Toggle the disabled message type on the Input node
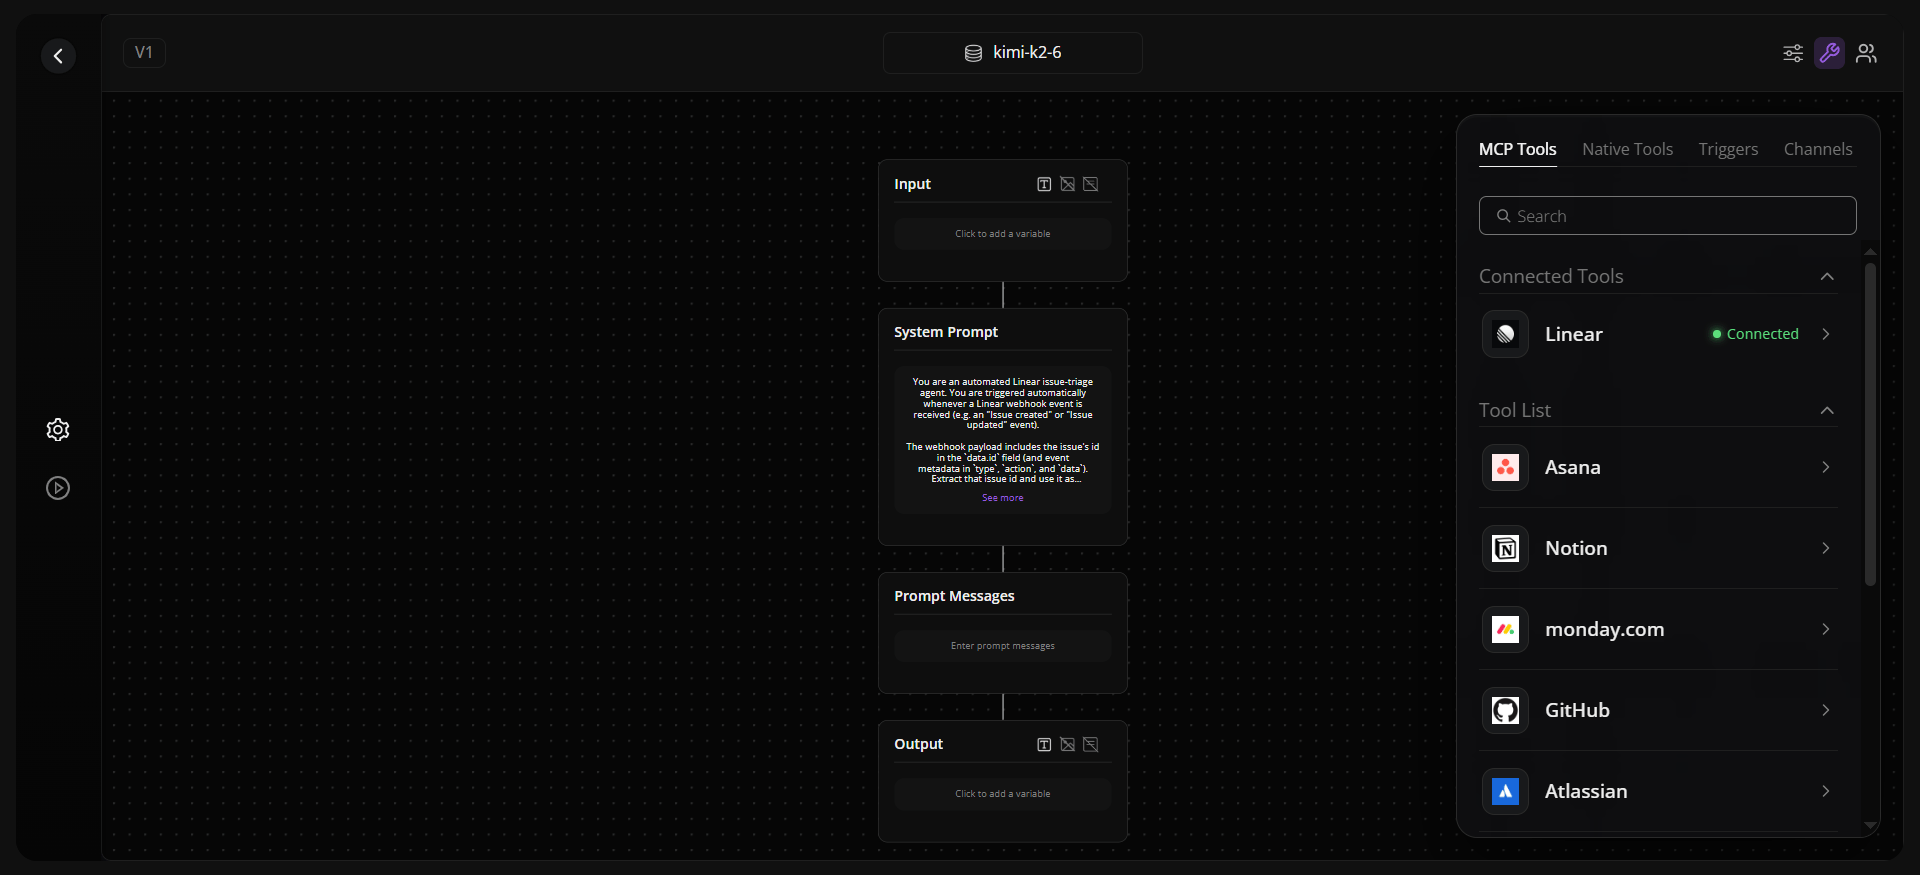This screenshot has height=875, width=1920. [1090, 184]
